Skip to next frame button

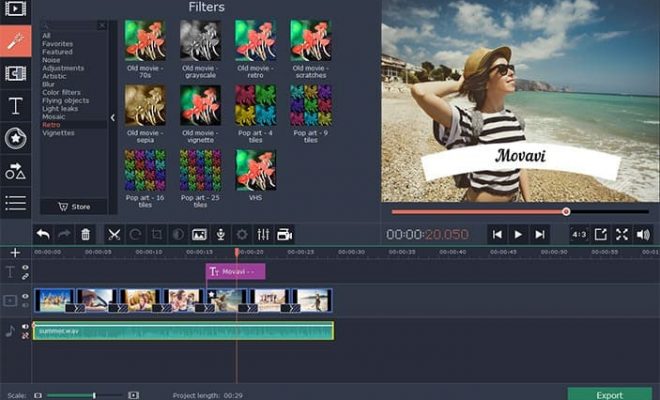point(540,234)
